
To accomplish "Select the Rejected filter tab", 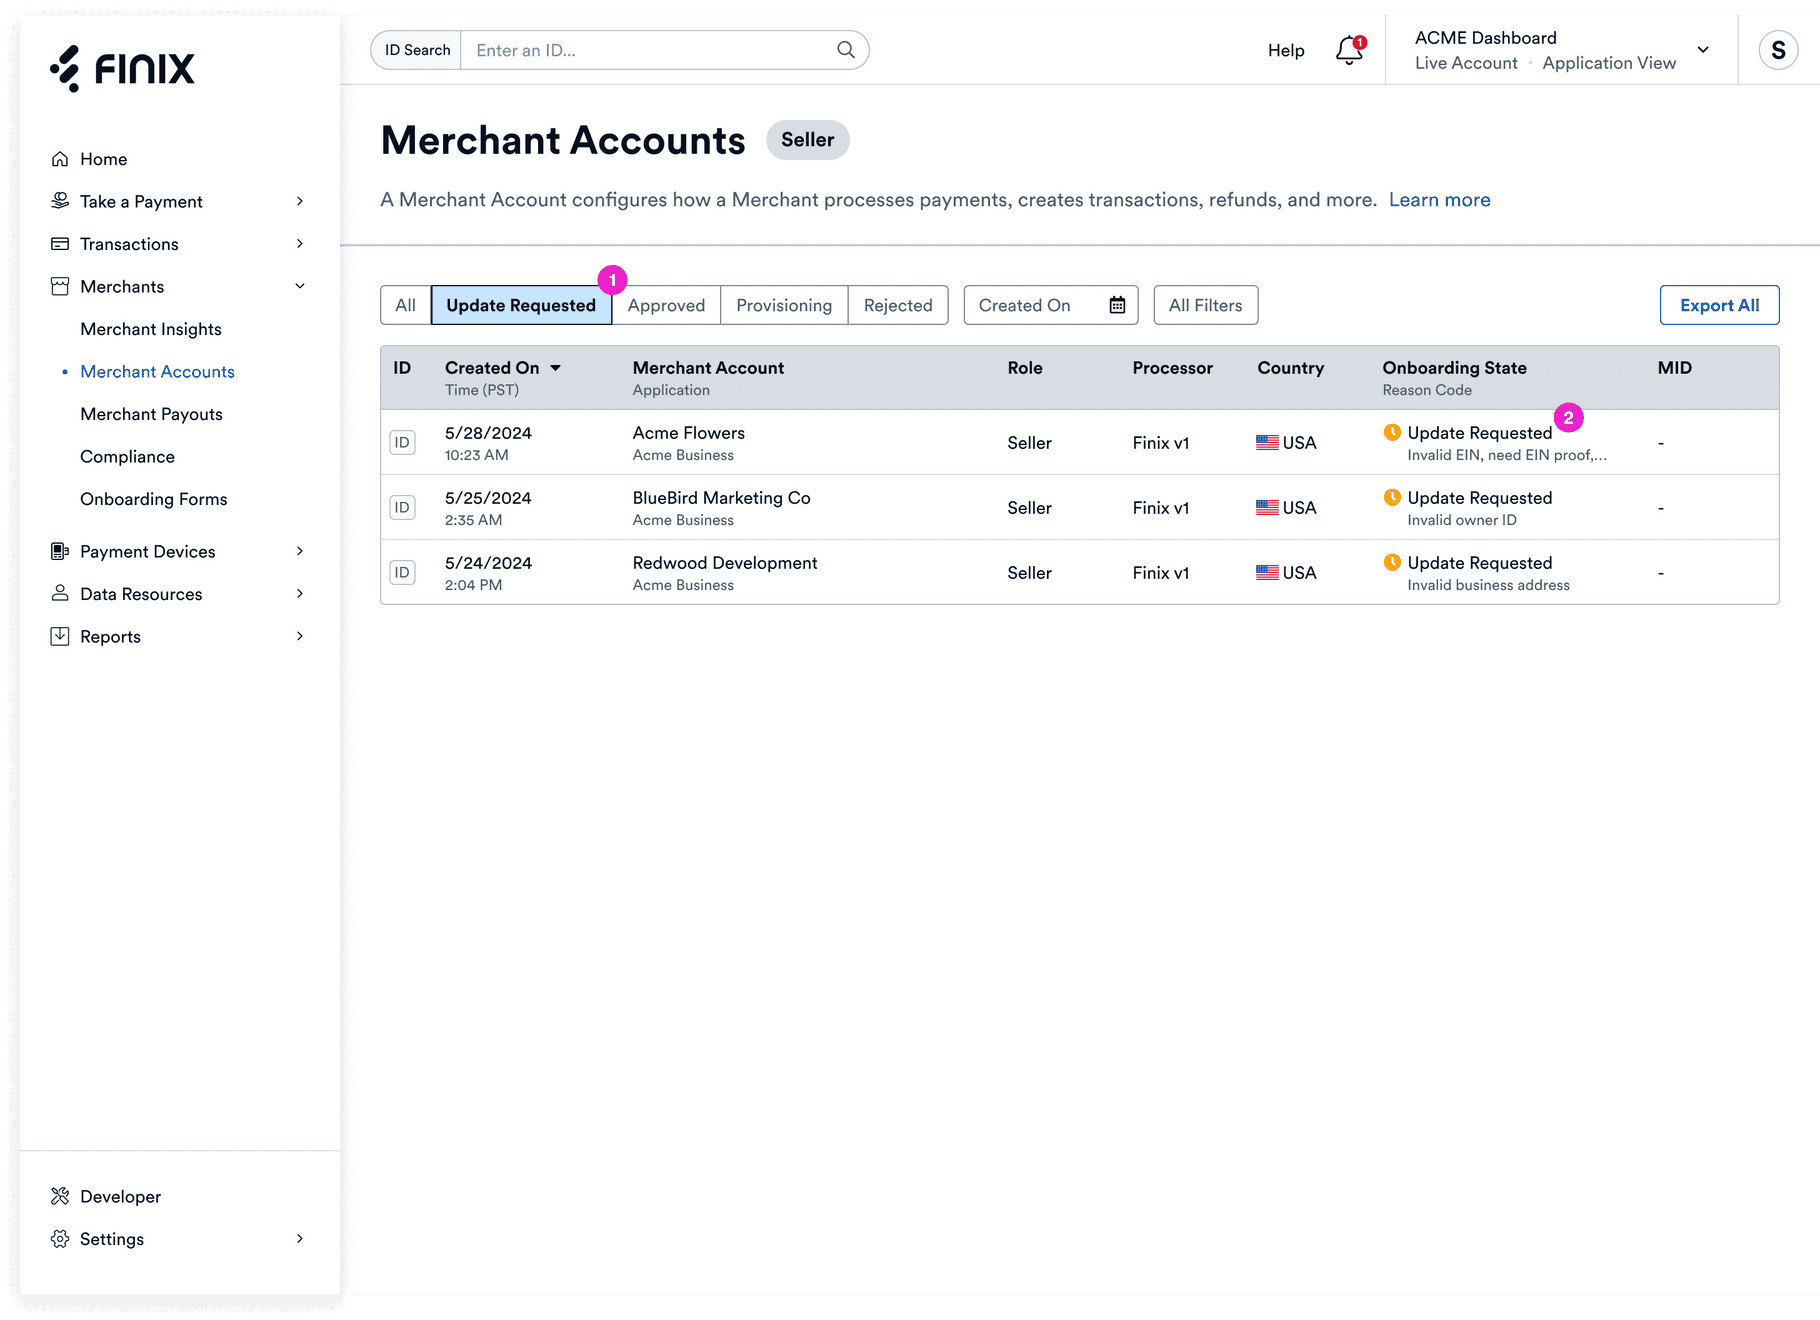I will [897, 305].
